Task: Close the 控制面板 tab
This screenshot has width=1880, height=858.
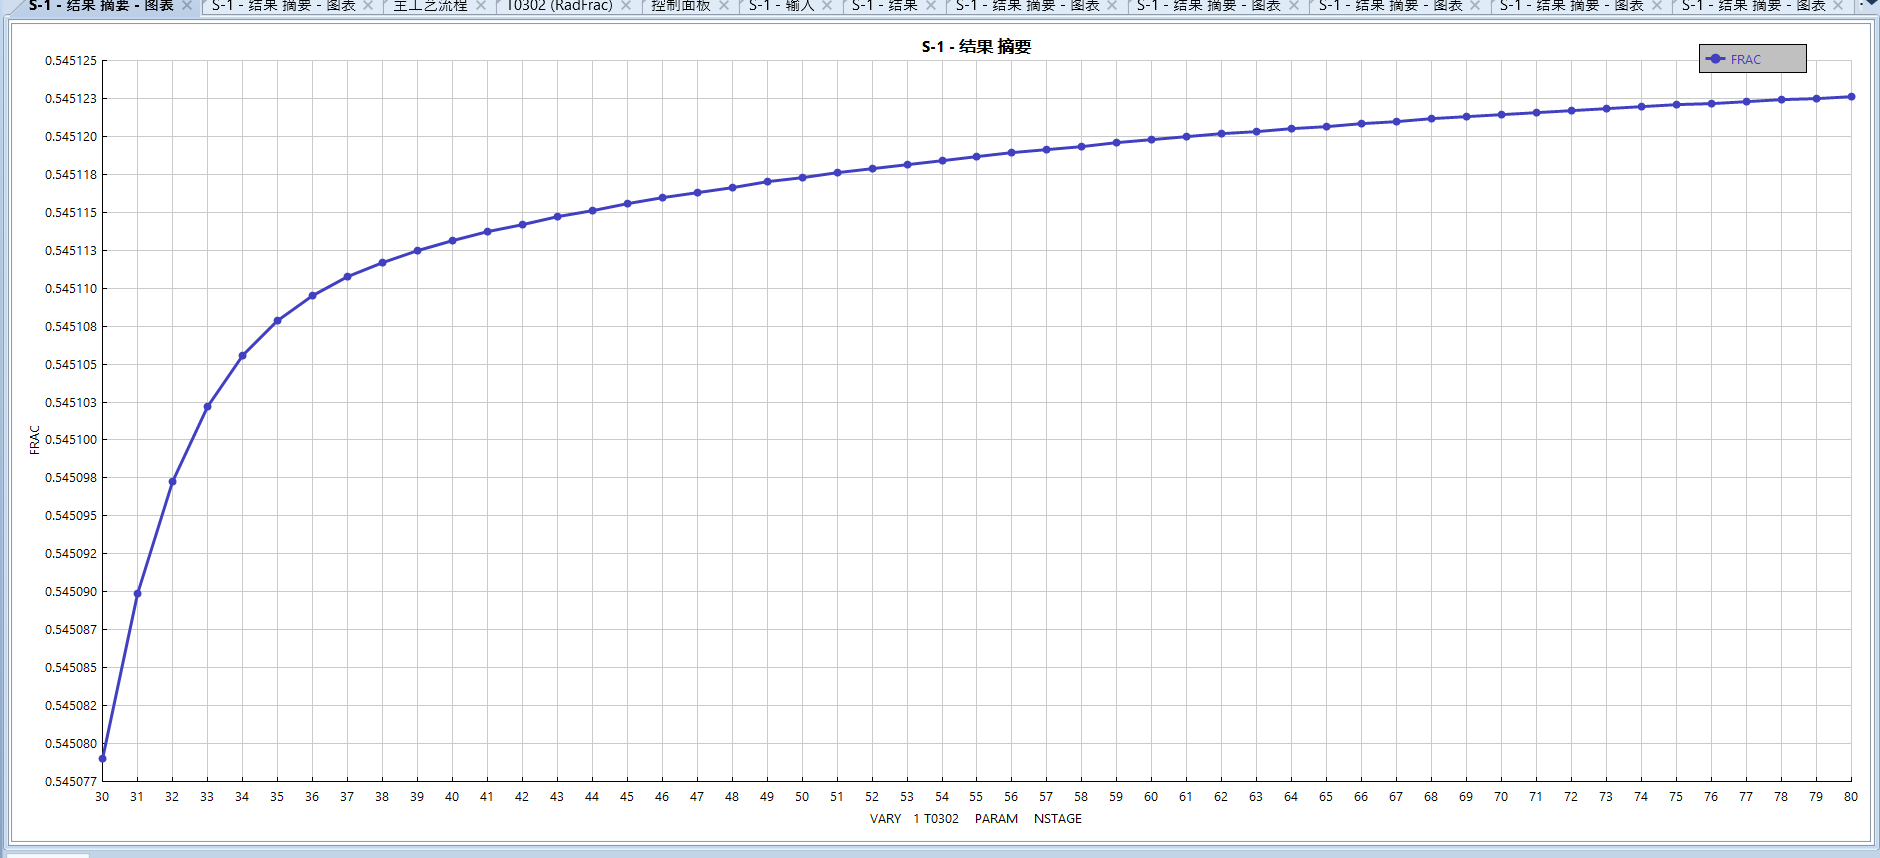Action: point(724,5)
